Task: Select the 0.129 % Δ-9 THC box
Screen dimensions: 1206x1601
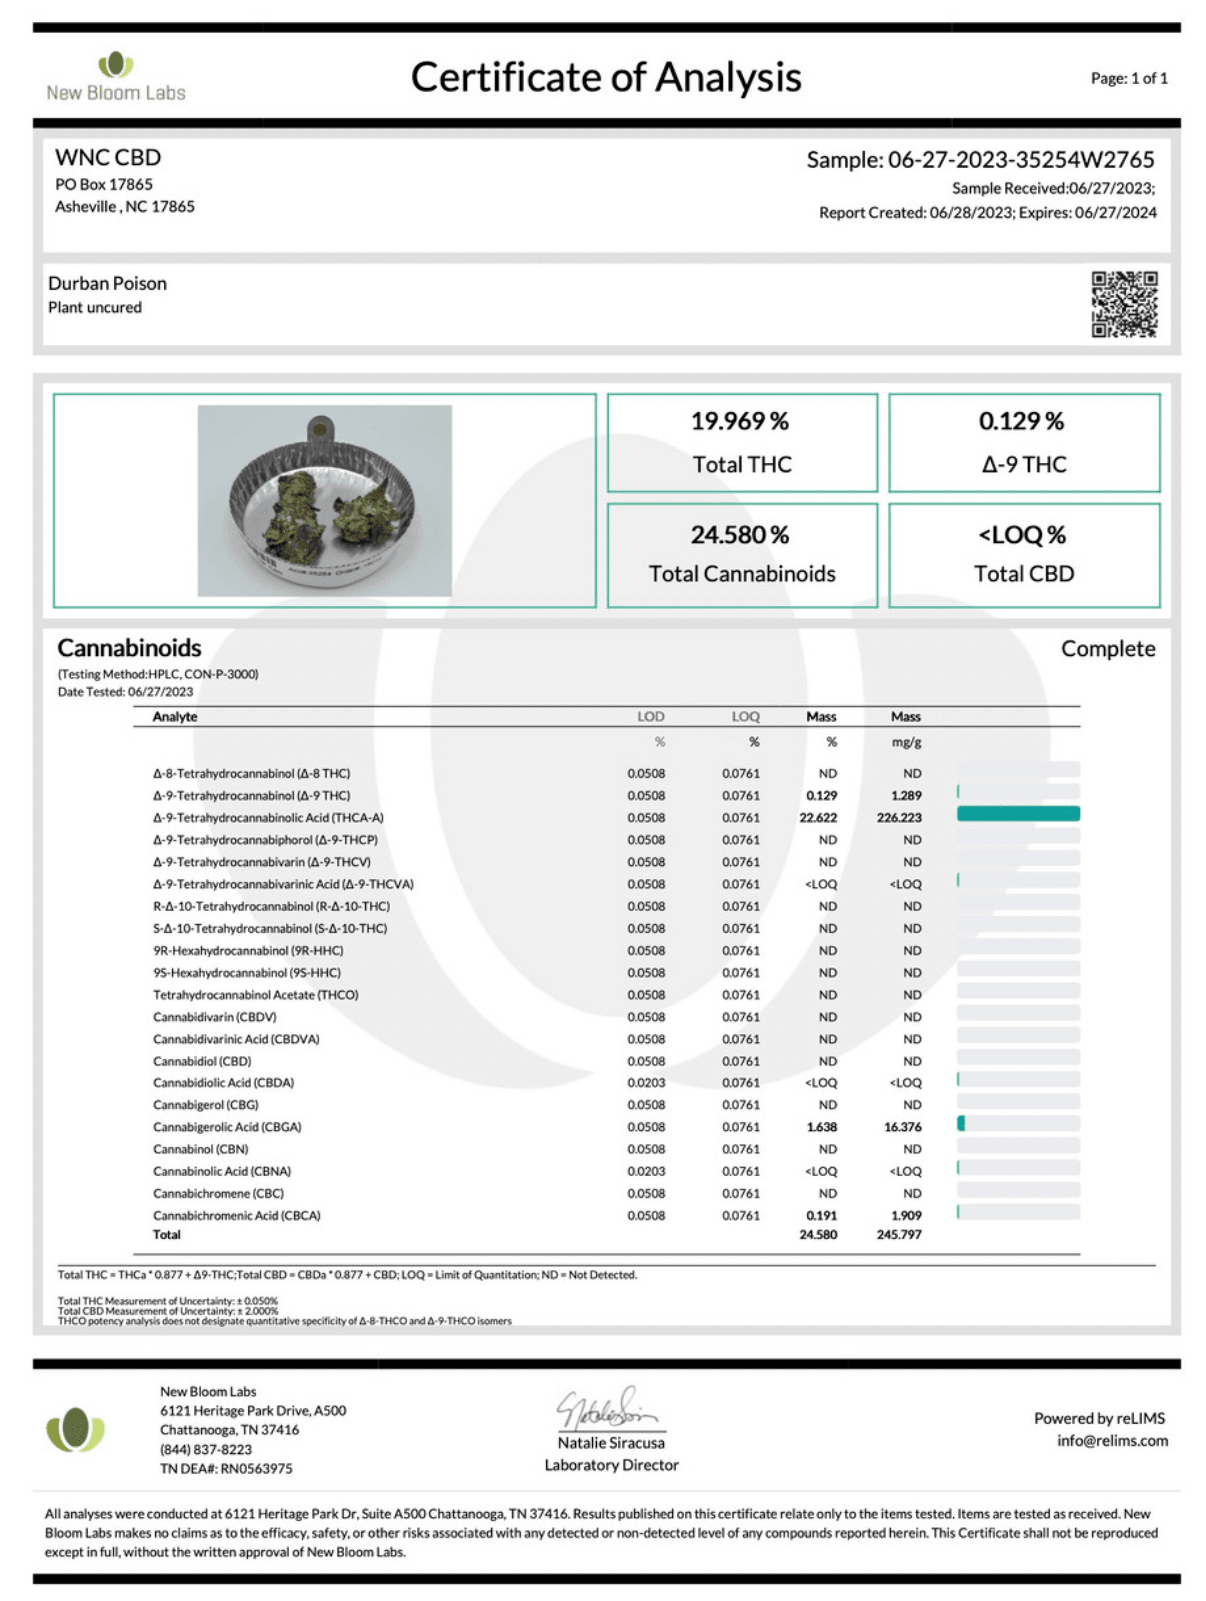Action: tap(1023, 442)
